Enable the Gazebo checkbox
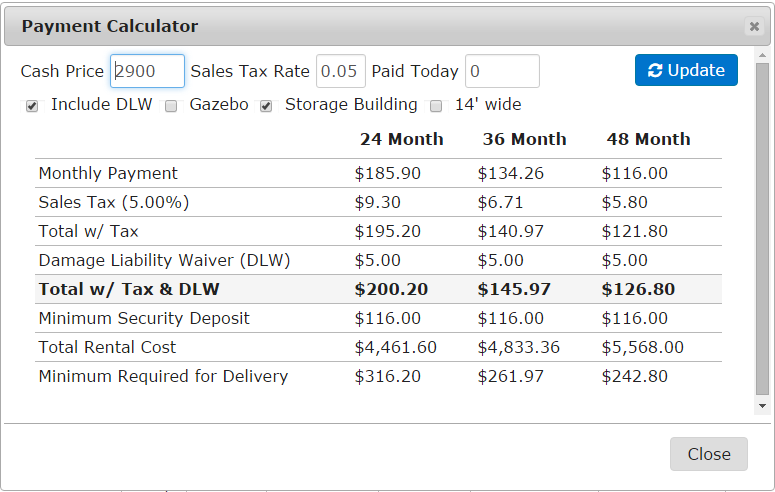The image size is (775, 492). click(x=171, y=106)
